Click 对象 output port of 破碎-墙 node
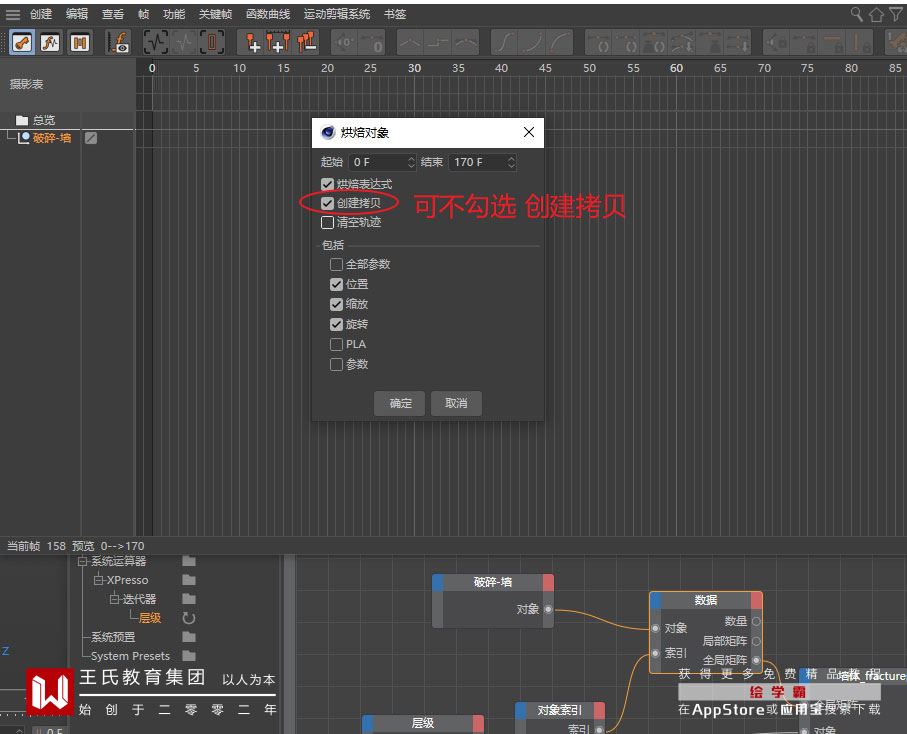The height and width of the screenshot is (734, 907). pos(548,609)
